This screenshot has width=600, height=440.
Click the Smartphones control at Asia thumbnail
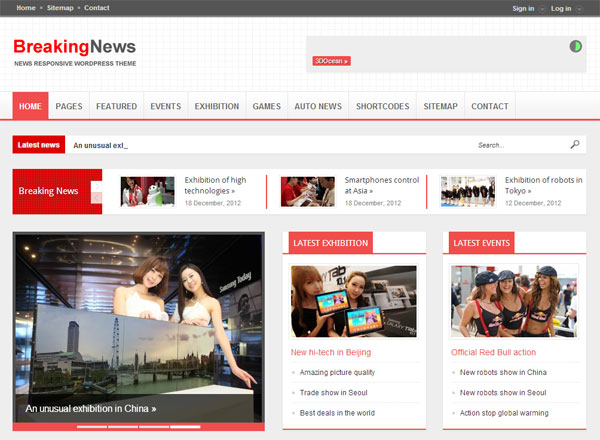click(x=307, y=191)
